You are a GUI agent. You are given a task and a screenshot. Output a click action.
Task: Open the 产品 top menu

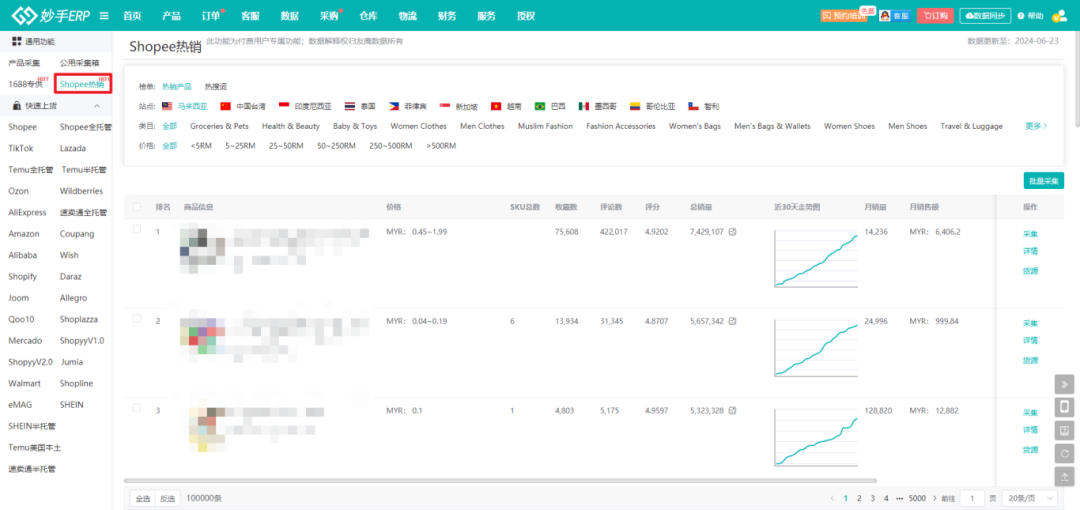[x=172, y=16]
